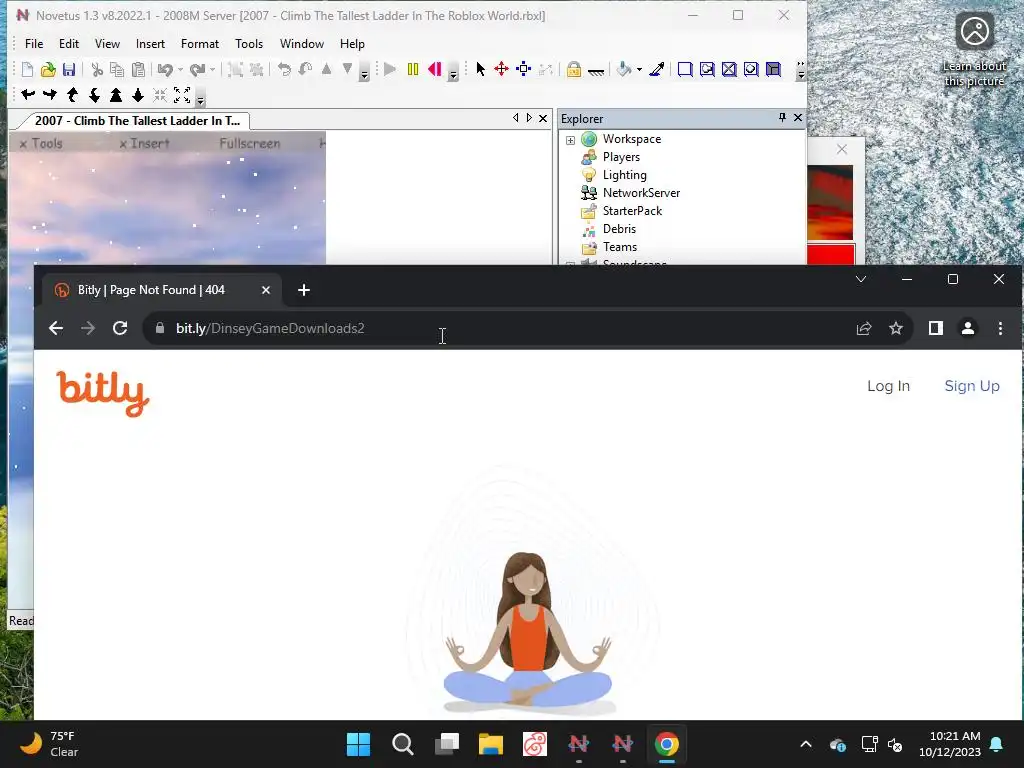Open the toolbar overflow options at far right

click(x=801, y=70)
